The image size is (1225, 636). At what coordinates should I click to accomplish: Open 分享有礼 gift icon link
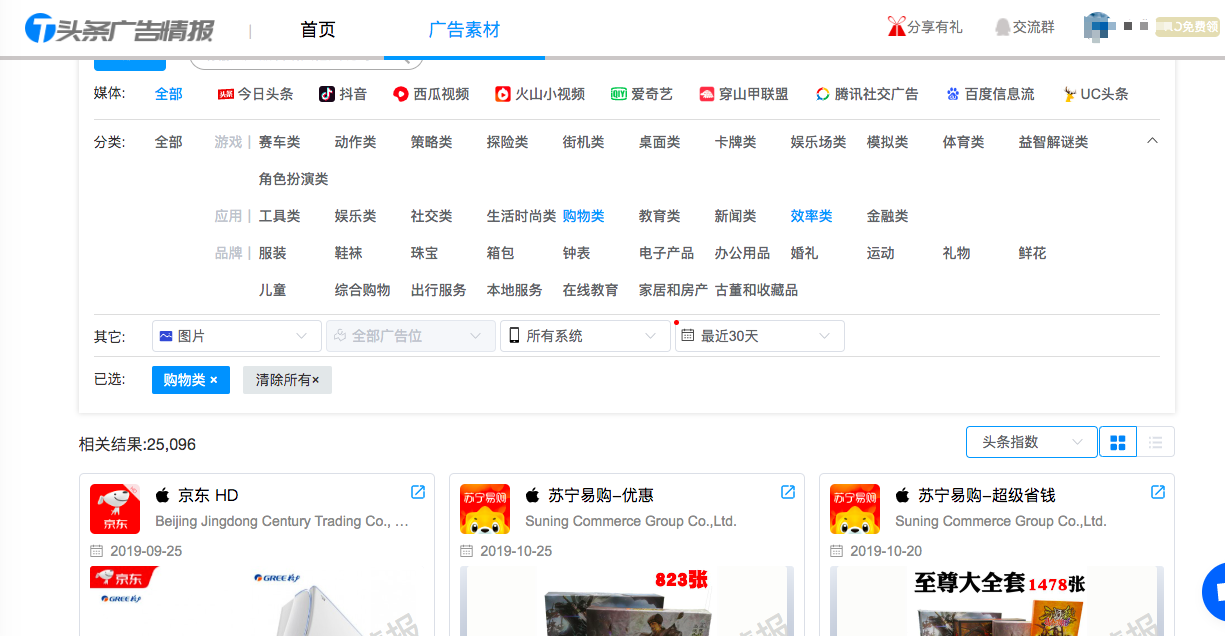[925, 27]
